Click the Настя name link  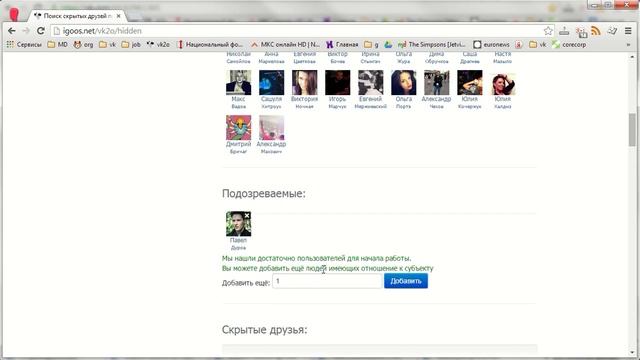coord(502,54)
